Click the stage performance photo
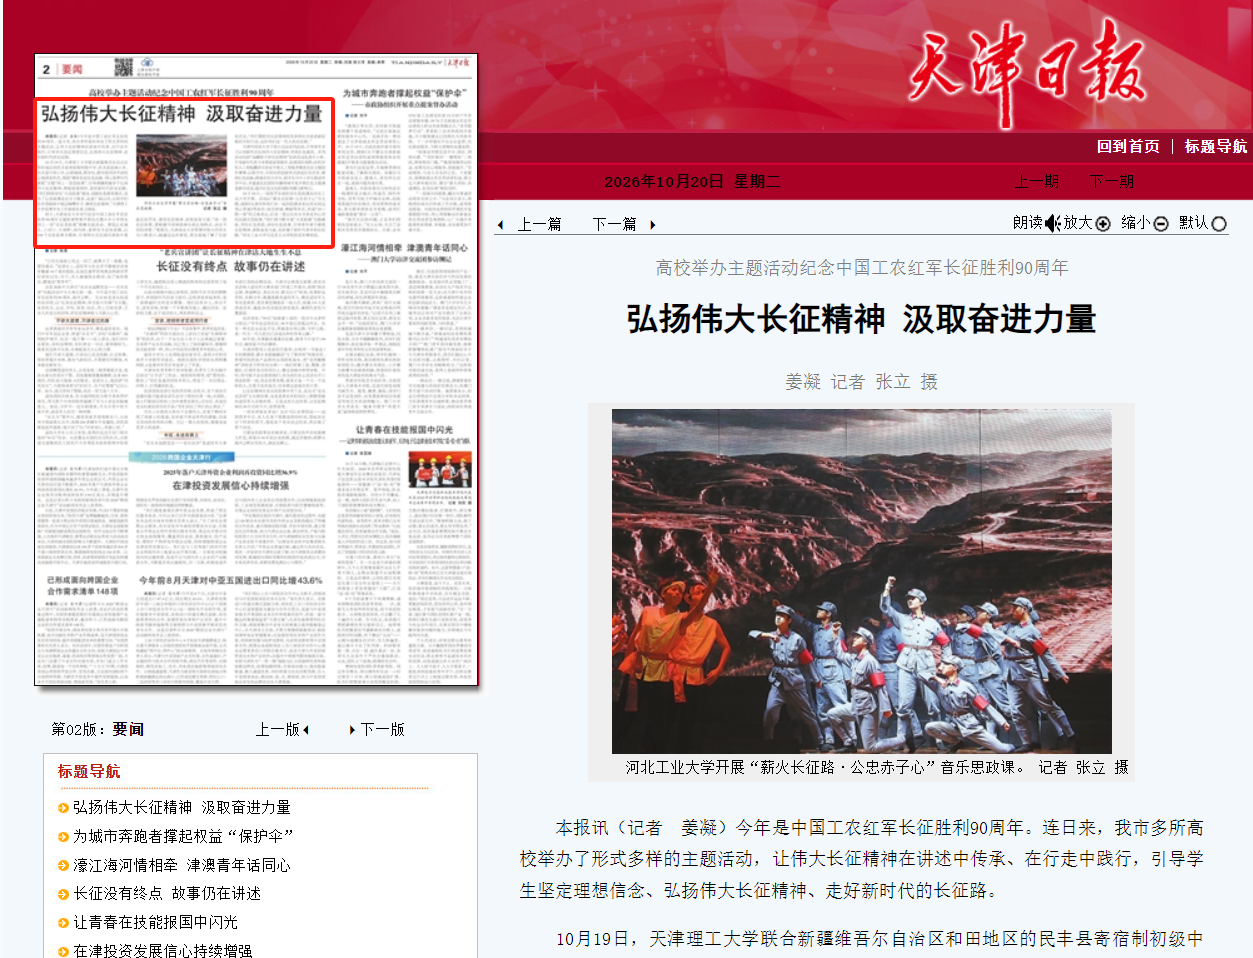The image size is (1253, 958). [x=862, y=581]
